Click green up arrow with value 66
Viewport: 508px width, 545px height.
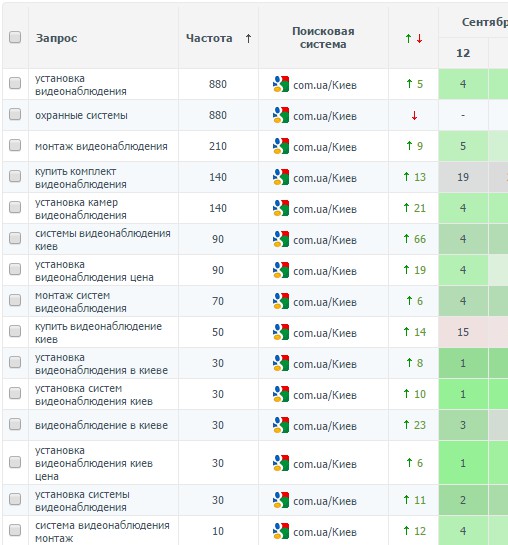click(406, 238)
